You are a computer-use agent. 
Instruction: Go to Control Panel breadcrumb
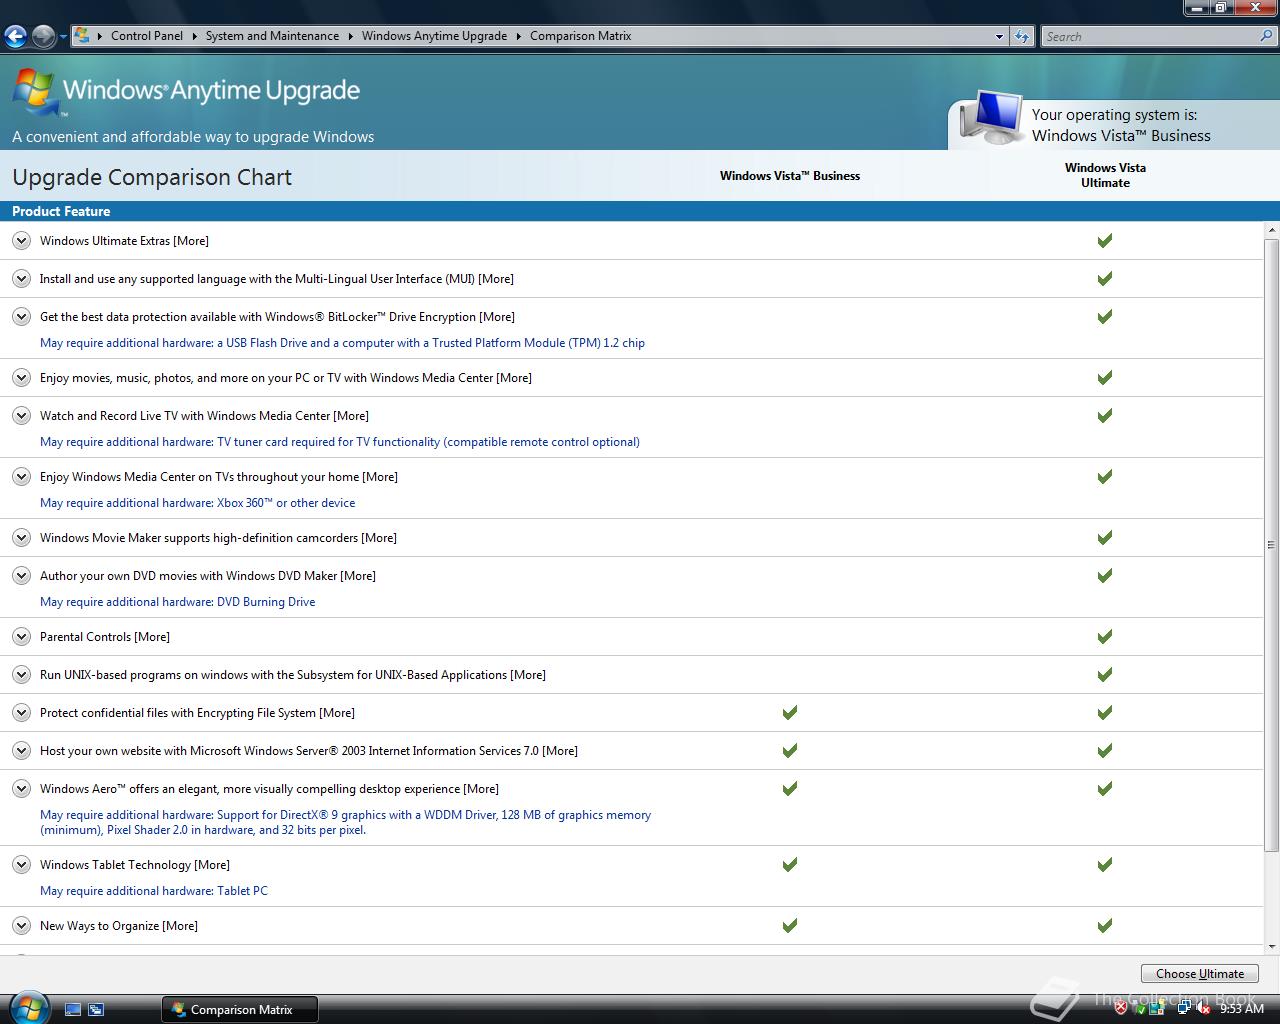tap(147, 36)
